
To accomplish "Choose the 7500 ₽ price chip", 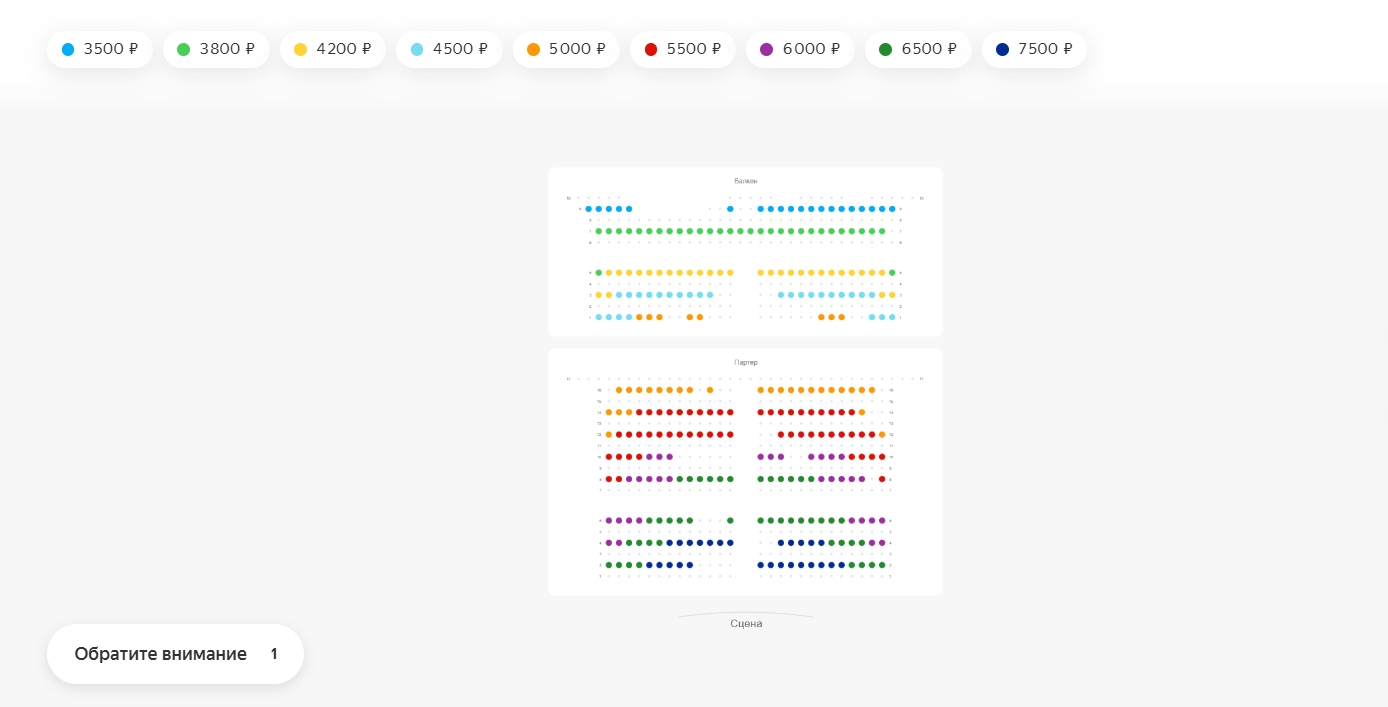I will [1034, 49].
